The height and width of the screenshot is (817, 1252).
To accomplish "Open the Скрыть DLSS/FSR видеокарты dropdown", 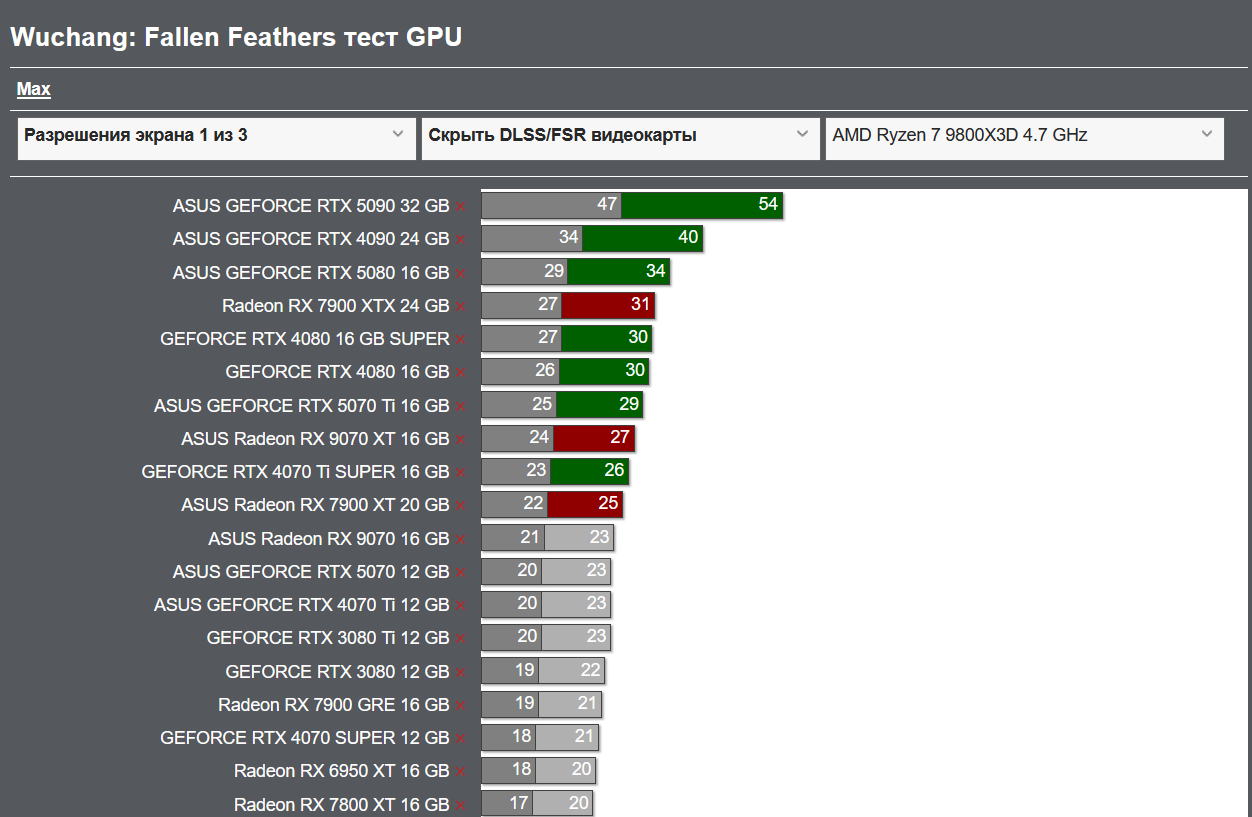I will 621,138.
